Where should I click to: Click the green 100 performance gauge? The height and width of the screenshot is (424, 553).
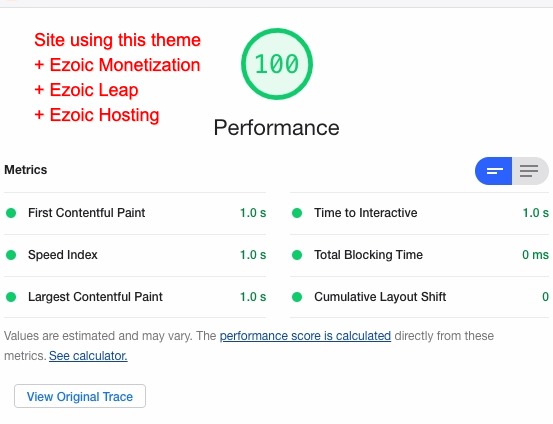(277, 64)
